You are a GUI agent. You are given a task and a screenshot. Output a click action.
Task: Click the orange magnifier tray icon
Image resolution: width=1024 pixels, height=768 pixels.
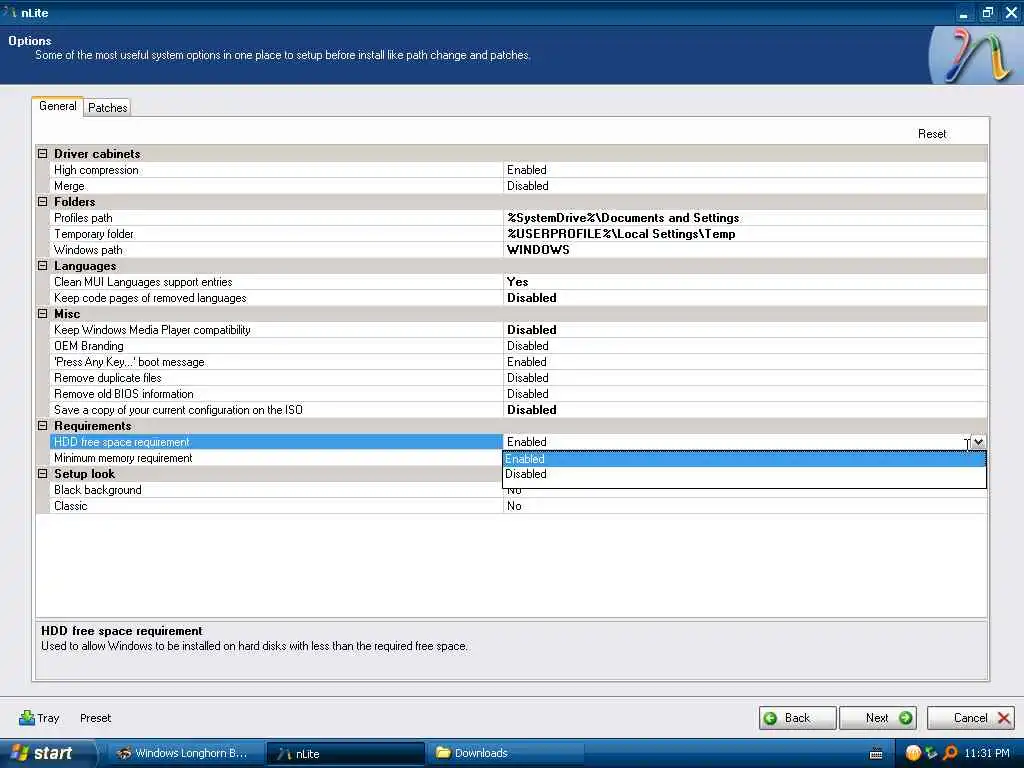[950, 754]
